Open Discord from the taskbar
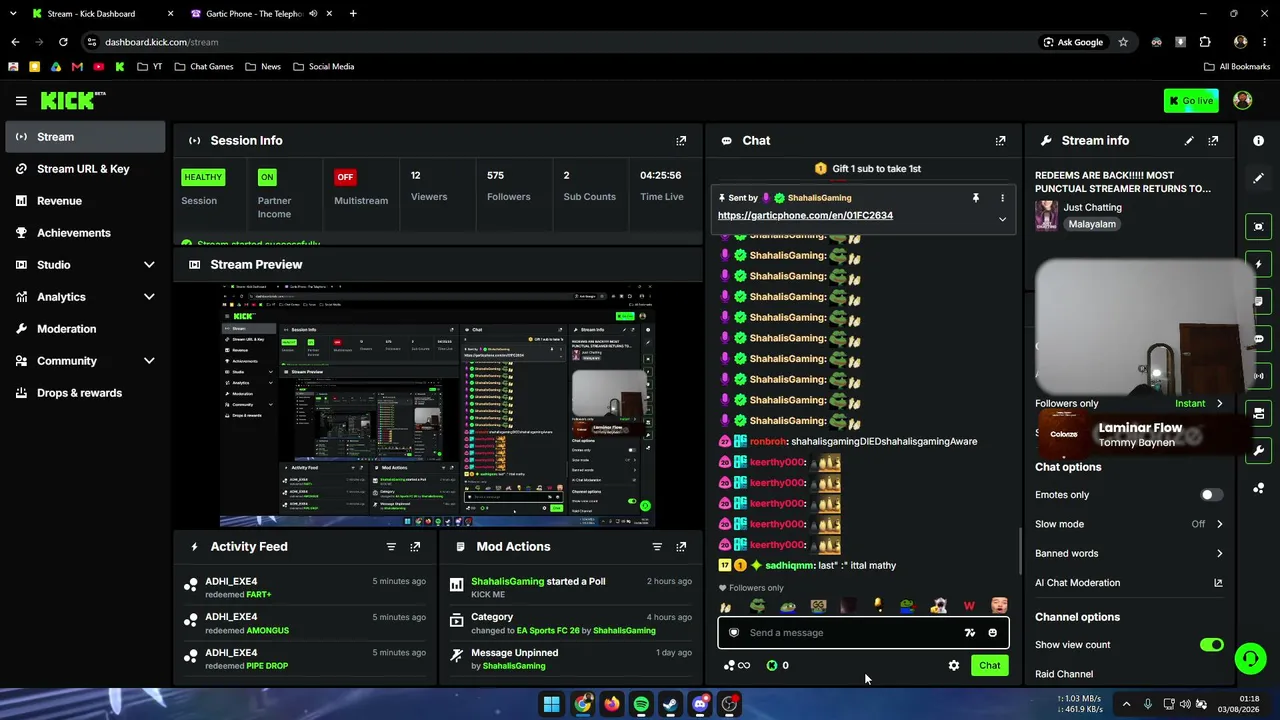 700,704
